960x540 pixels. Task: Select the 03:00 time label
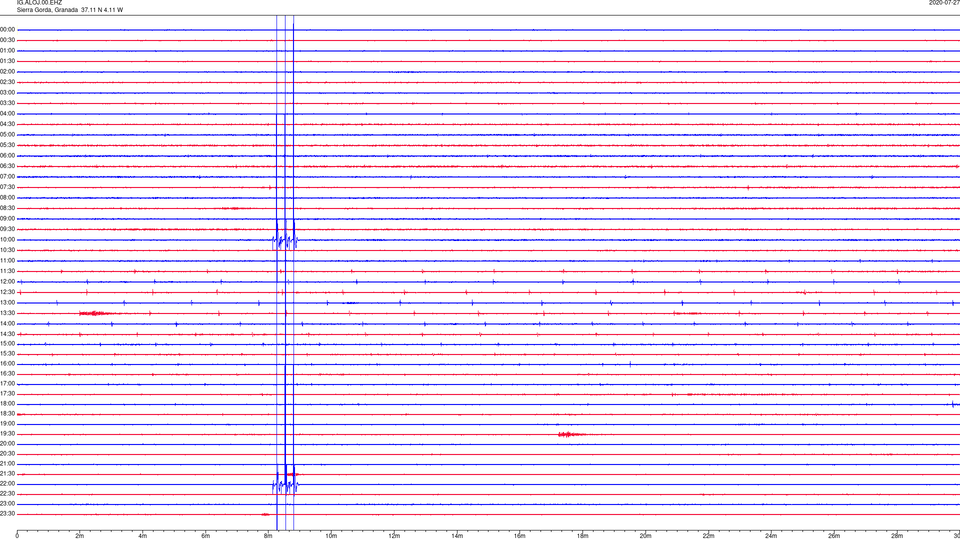[x=7, y=93]
